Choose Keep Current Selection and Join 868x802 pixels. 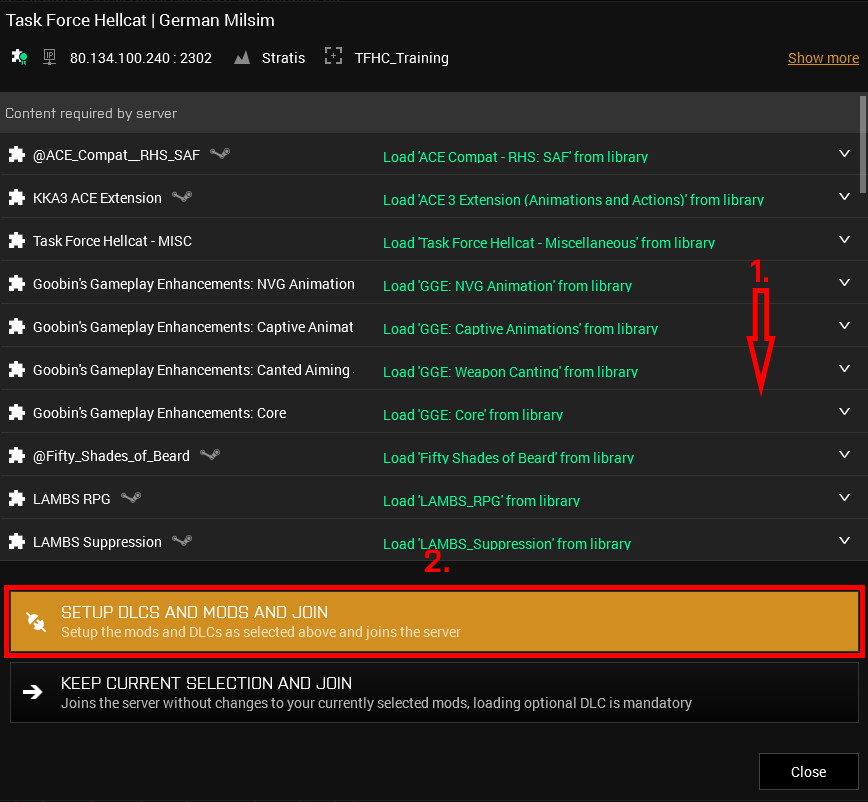tap(435, 692)
